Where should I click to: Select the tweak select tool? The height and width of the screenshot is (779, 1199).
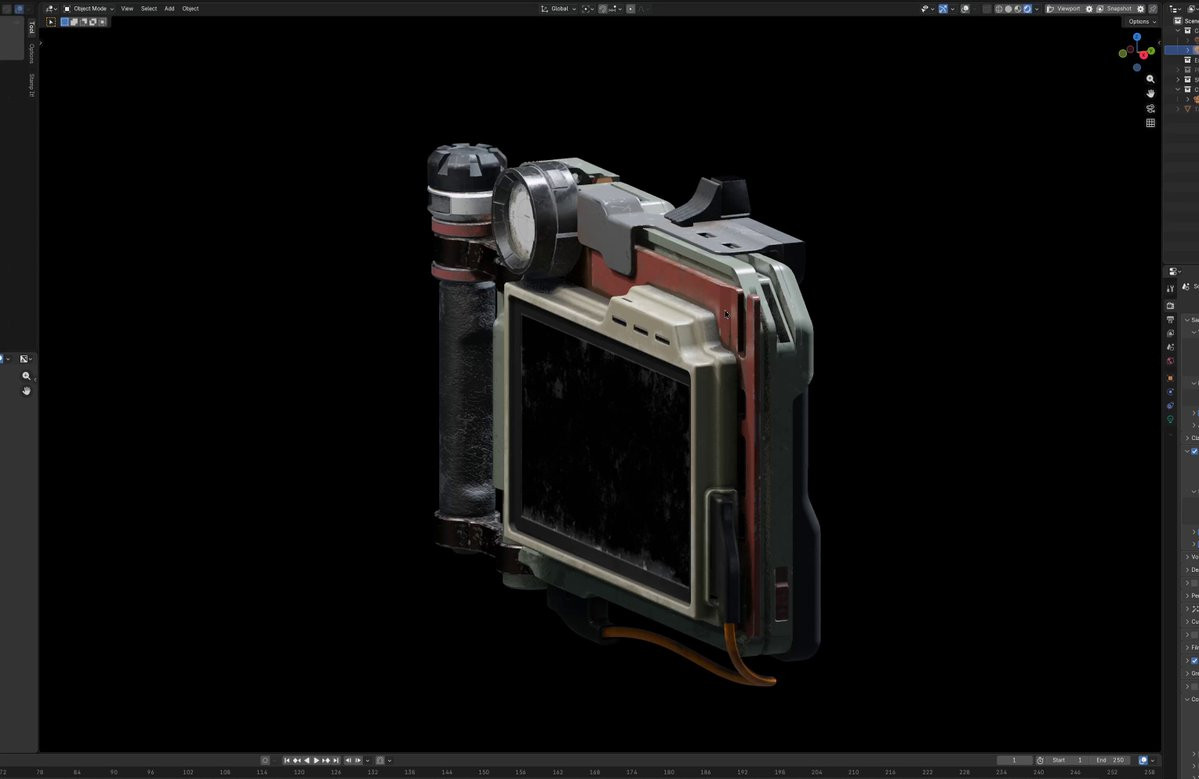tap(50, 21)
